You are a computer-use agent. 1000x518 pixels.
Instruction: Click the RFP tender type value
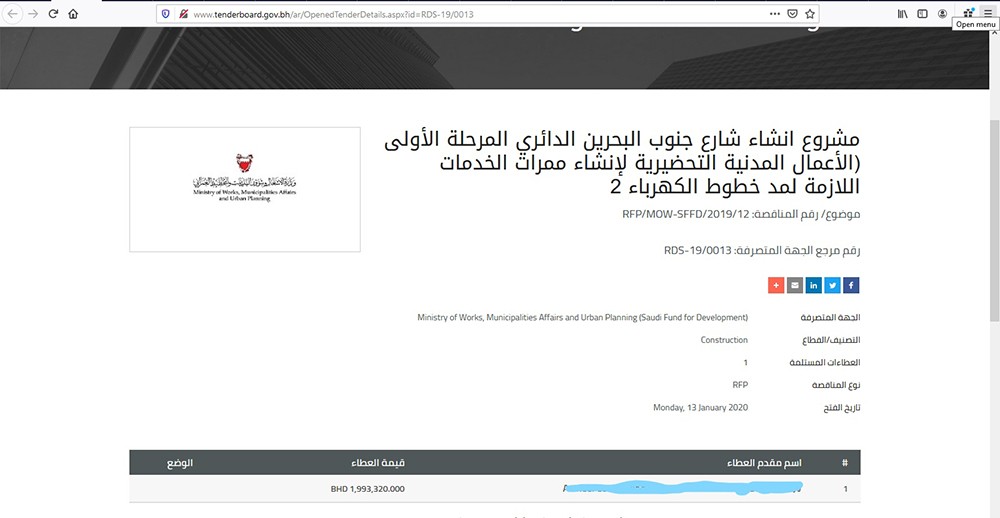pos(740,385)
